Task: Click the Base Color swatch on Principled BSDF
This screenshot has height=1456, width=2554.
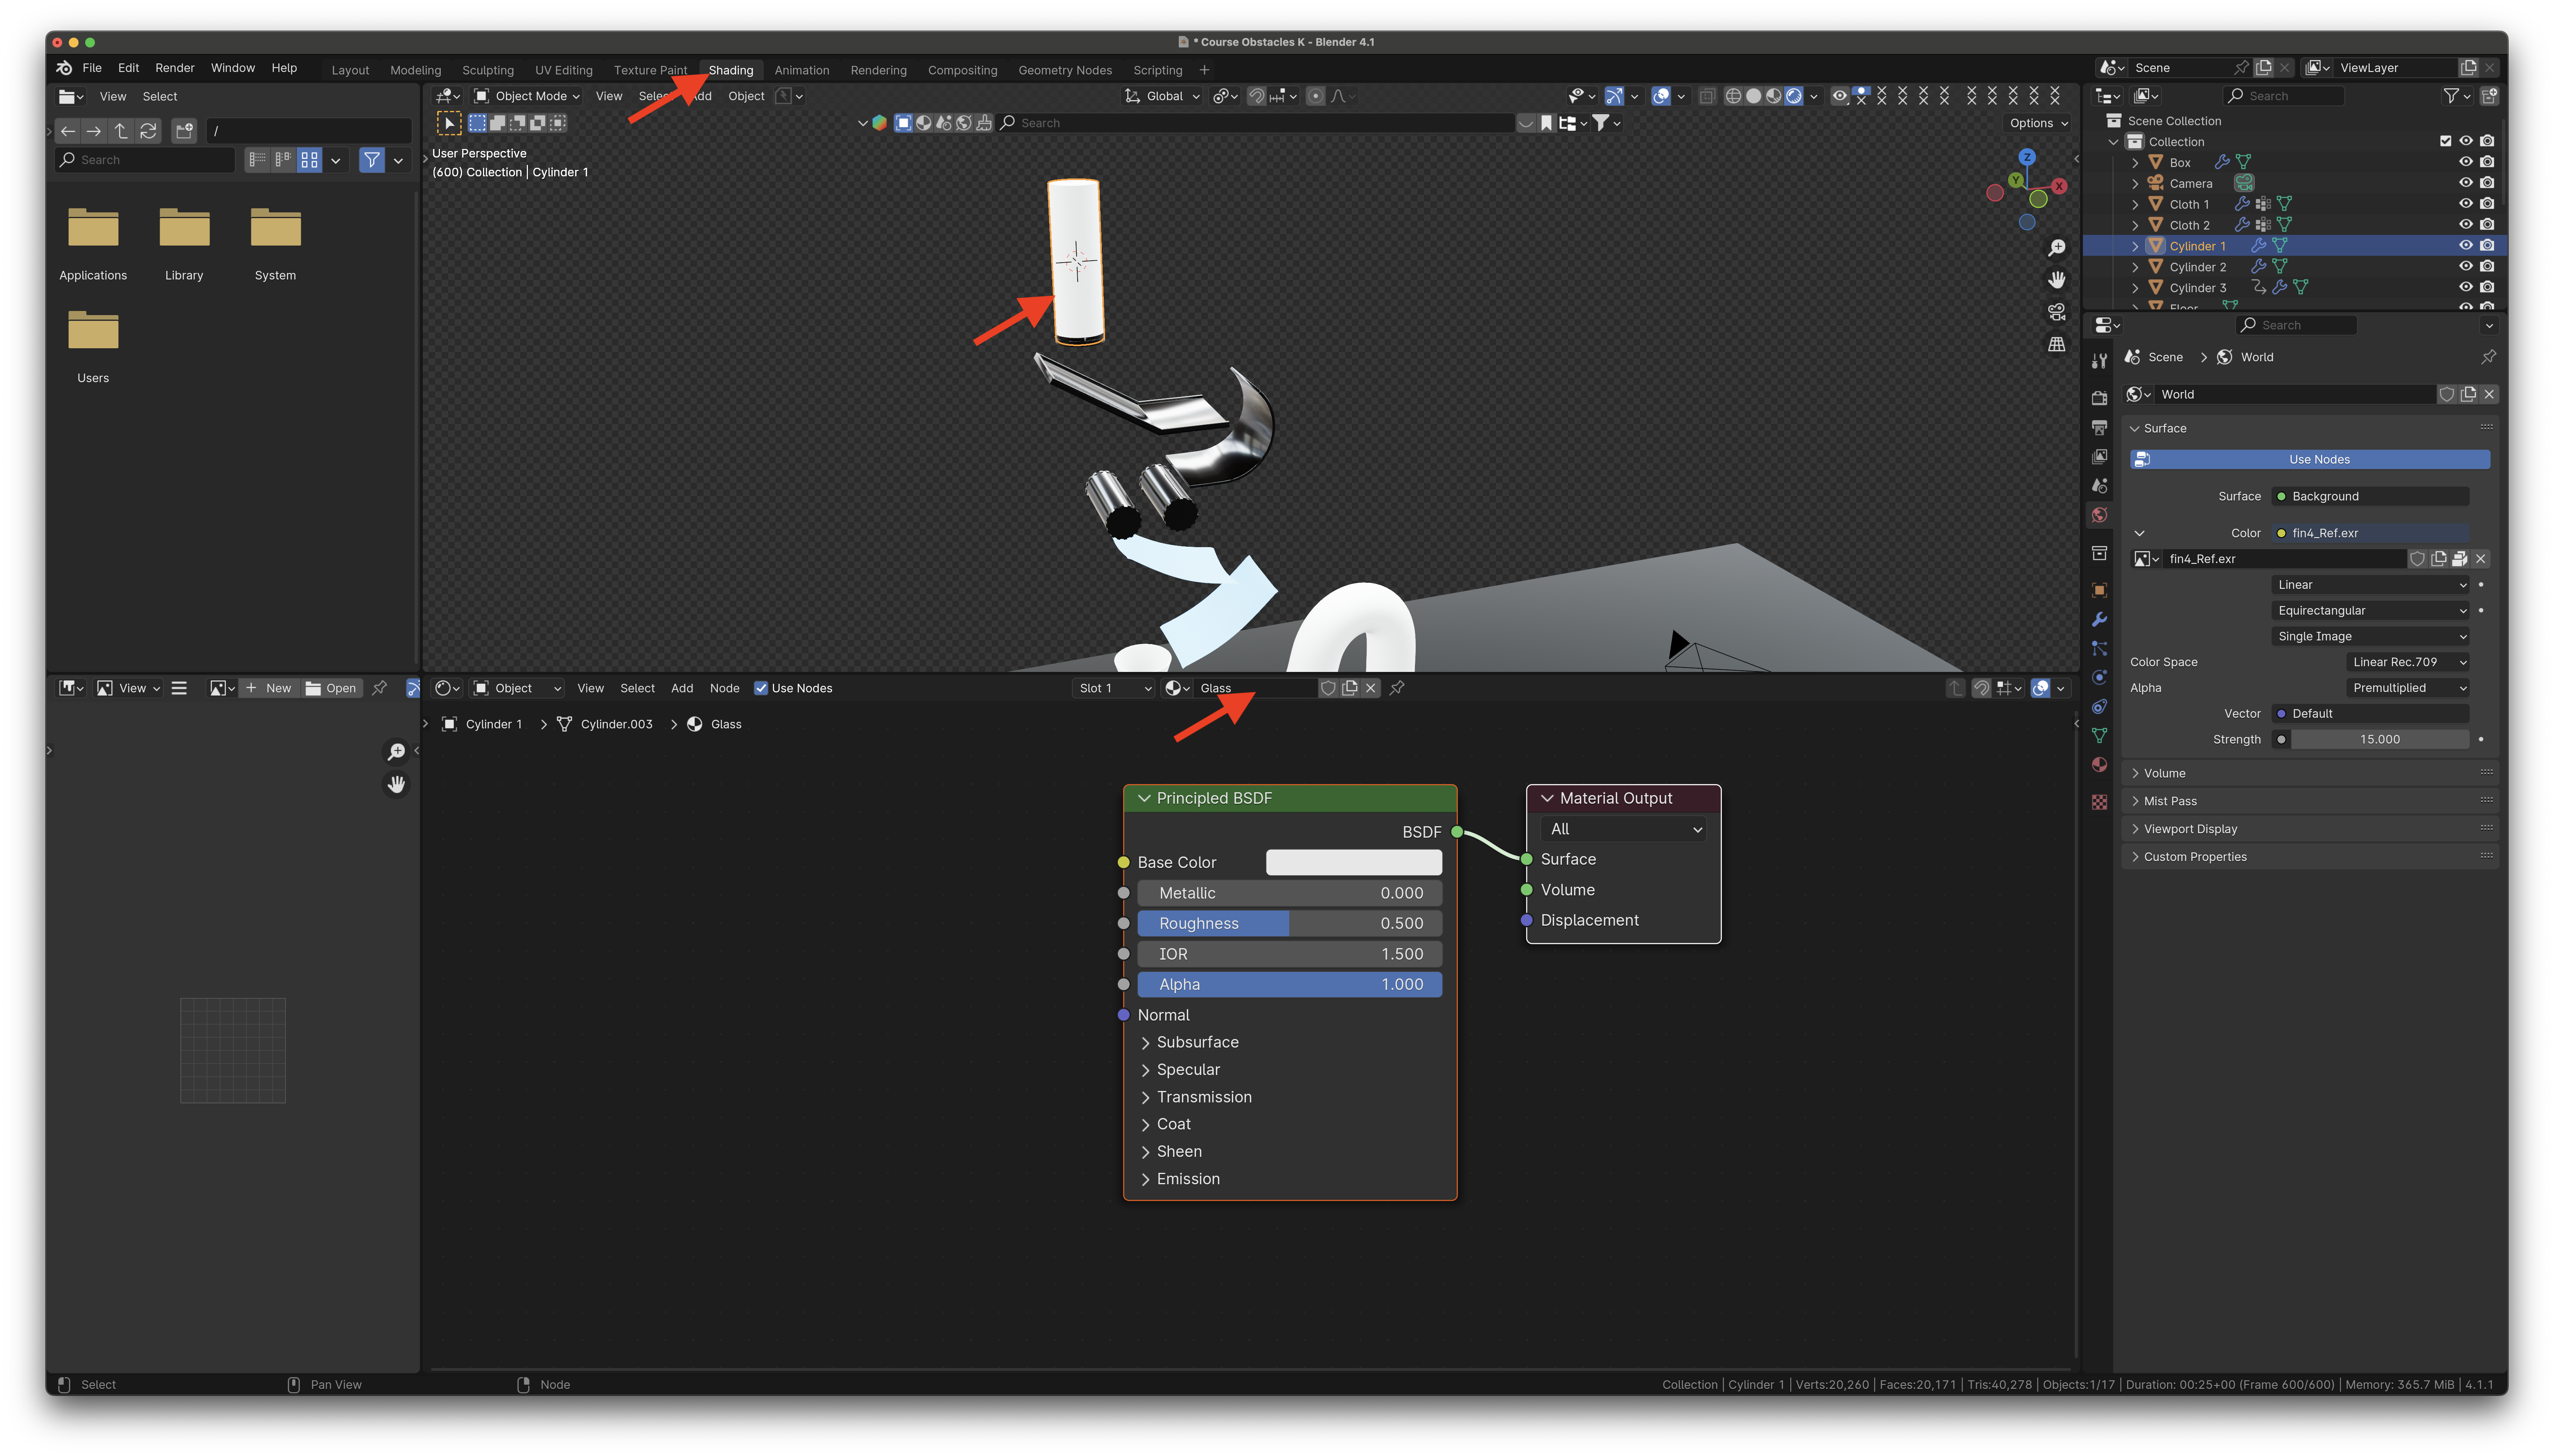Action: (1354, 862)
